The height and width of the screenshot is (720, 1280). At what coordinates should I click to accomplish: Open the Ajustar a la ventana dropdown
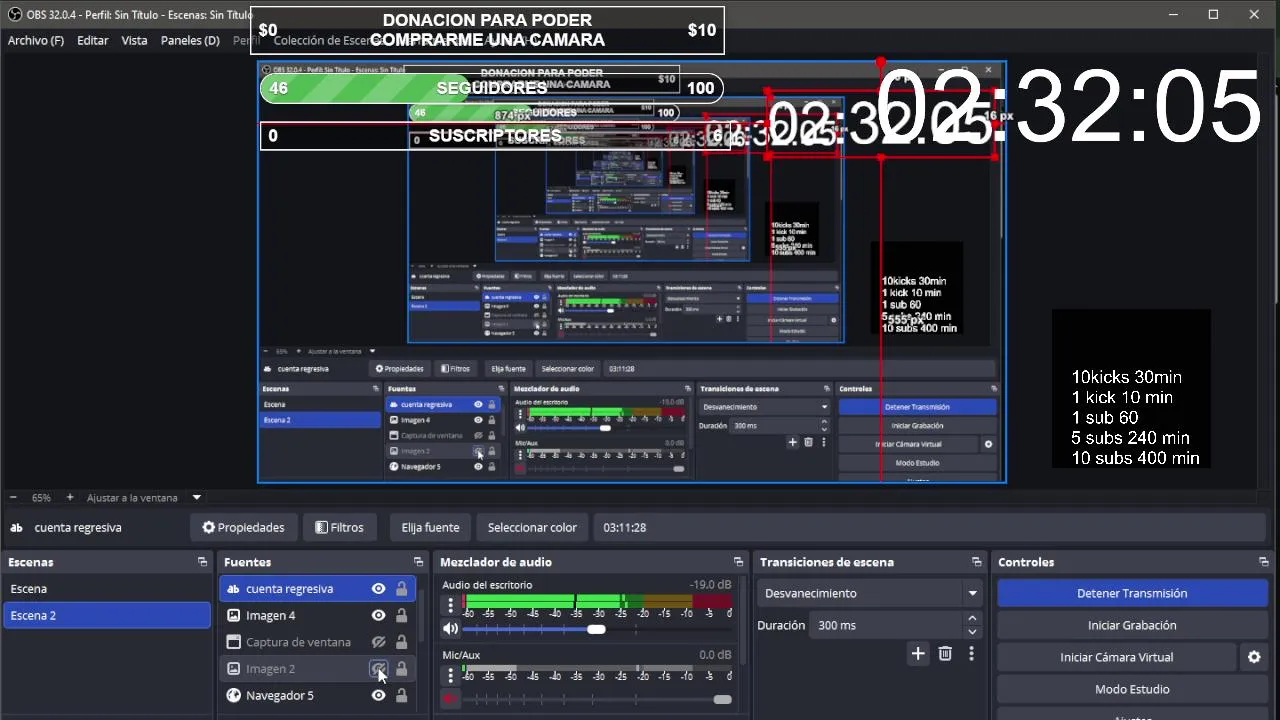click(144, 497)
